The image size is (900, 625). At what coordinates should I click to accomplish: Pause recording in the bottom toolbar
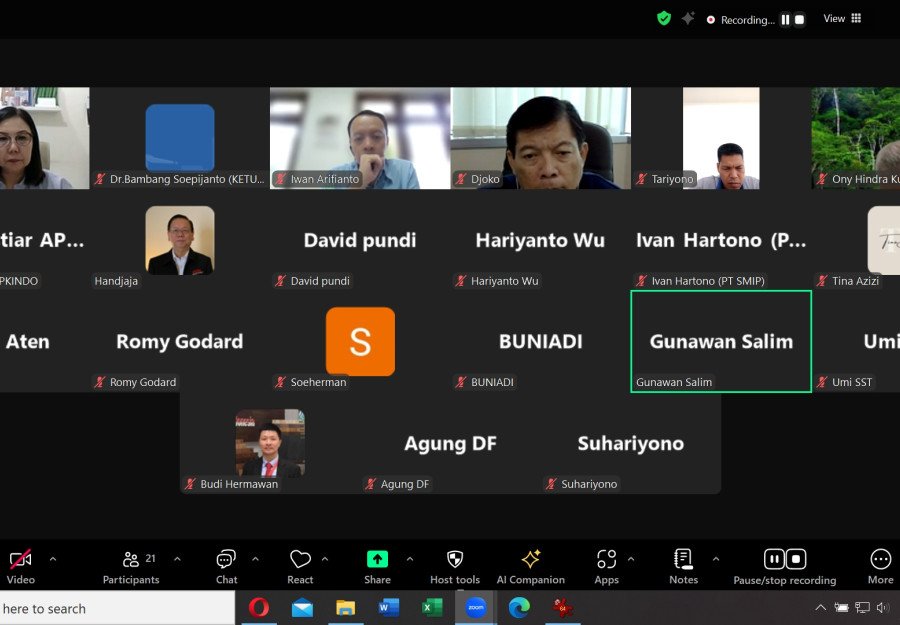pyautogui.click(x=774, y=559)
